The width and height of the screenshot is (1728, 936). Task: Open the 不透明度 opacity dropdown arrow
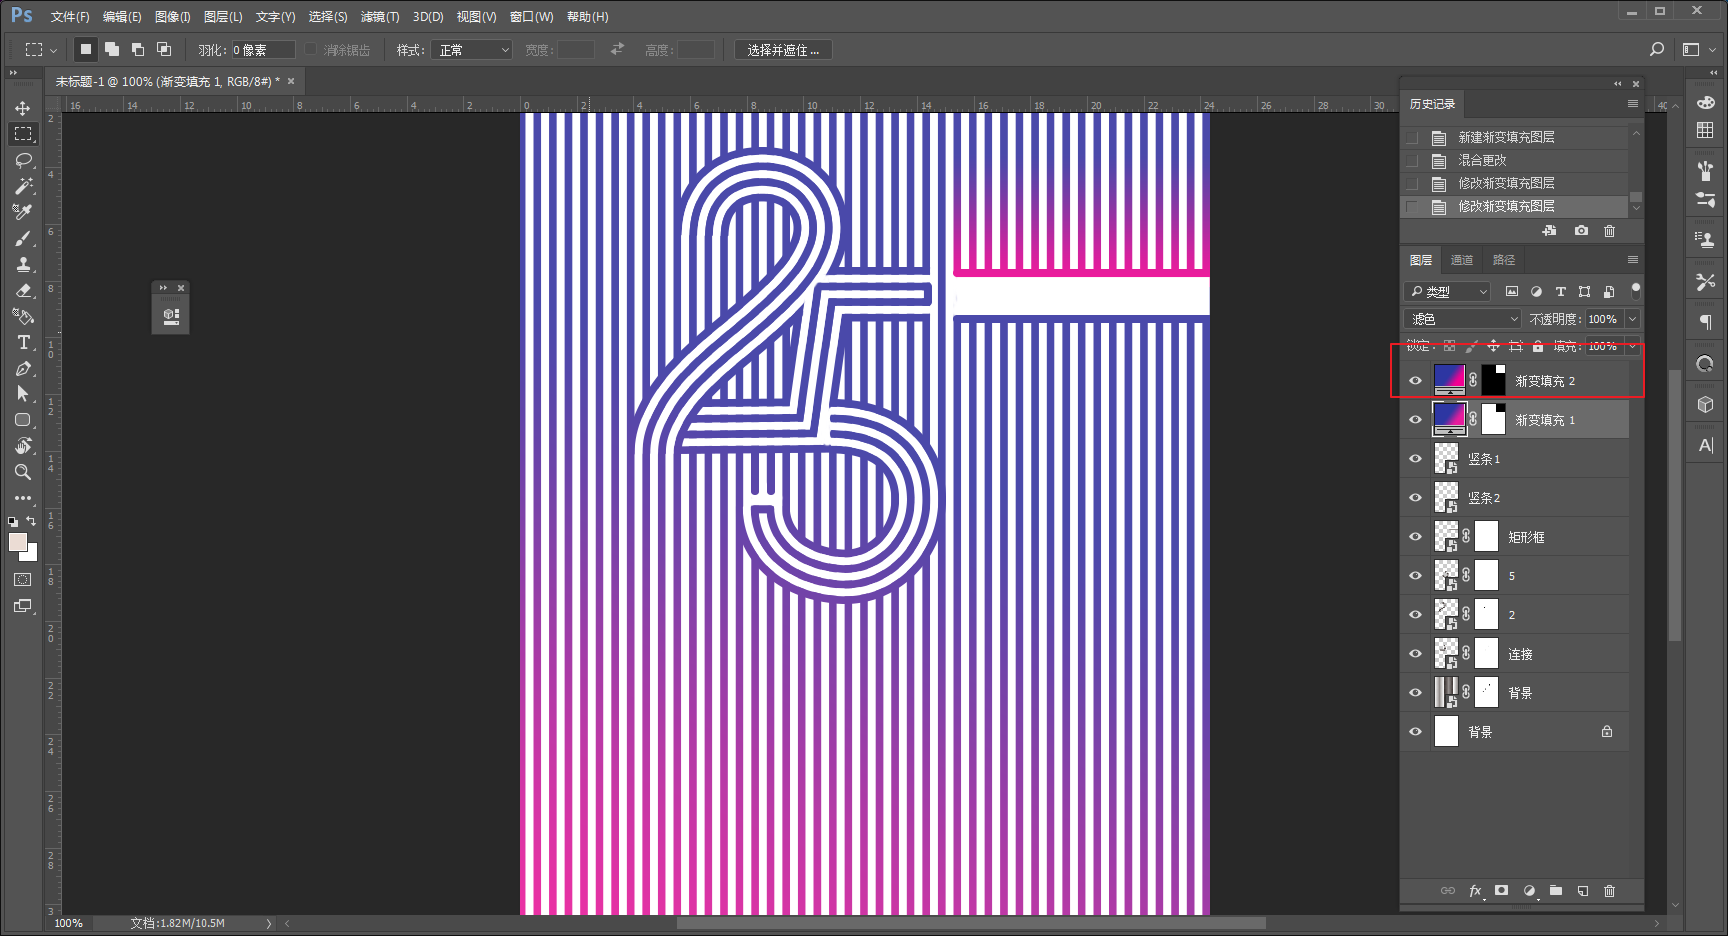pyautogui.click(x=1633, y=319)
